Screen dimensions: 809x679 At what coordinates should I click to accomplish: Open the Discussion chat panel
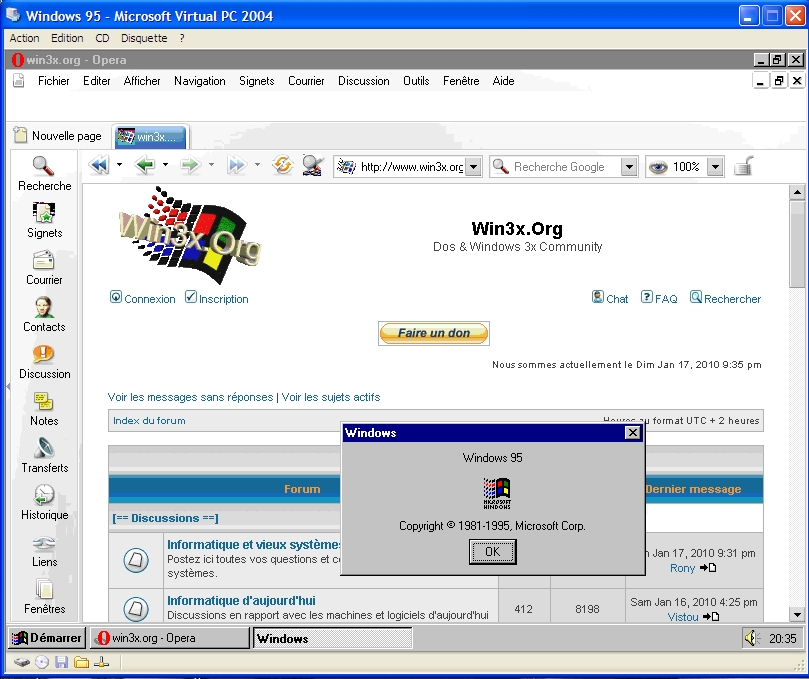pyautogui.click(x=44, y=362)
